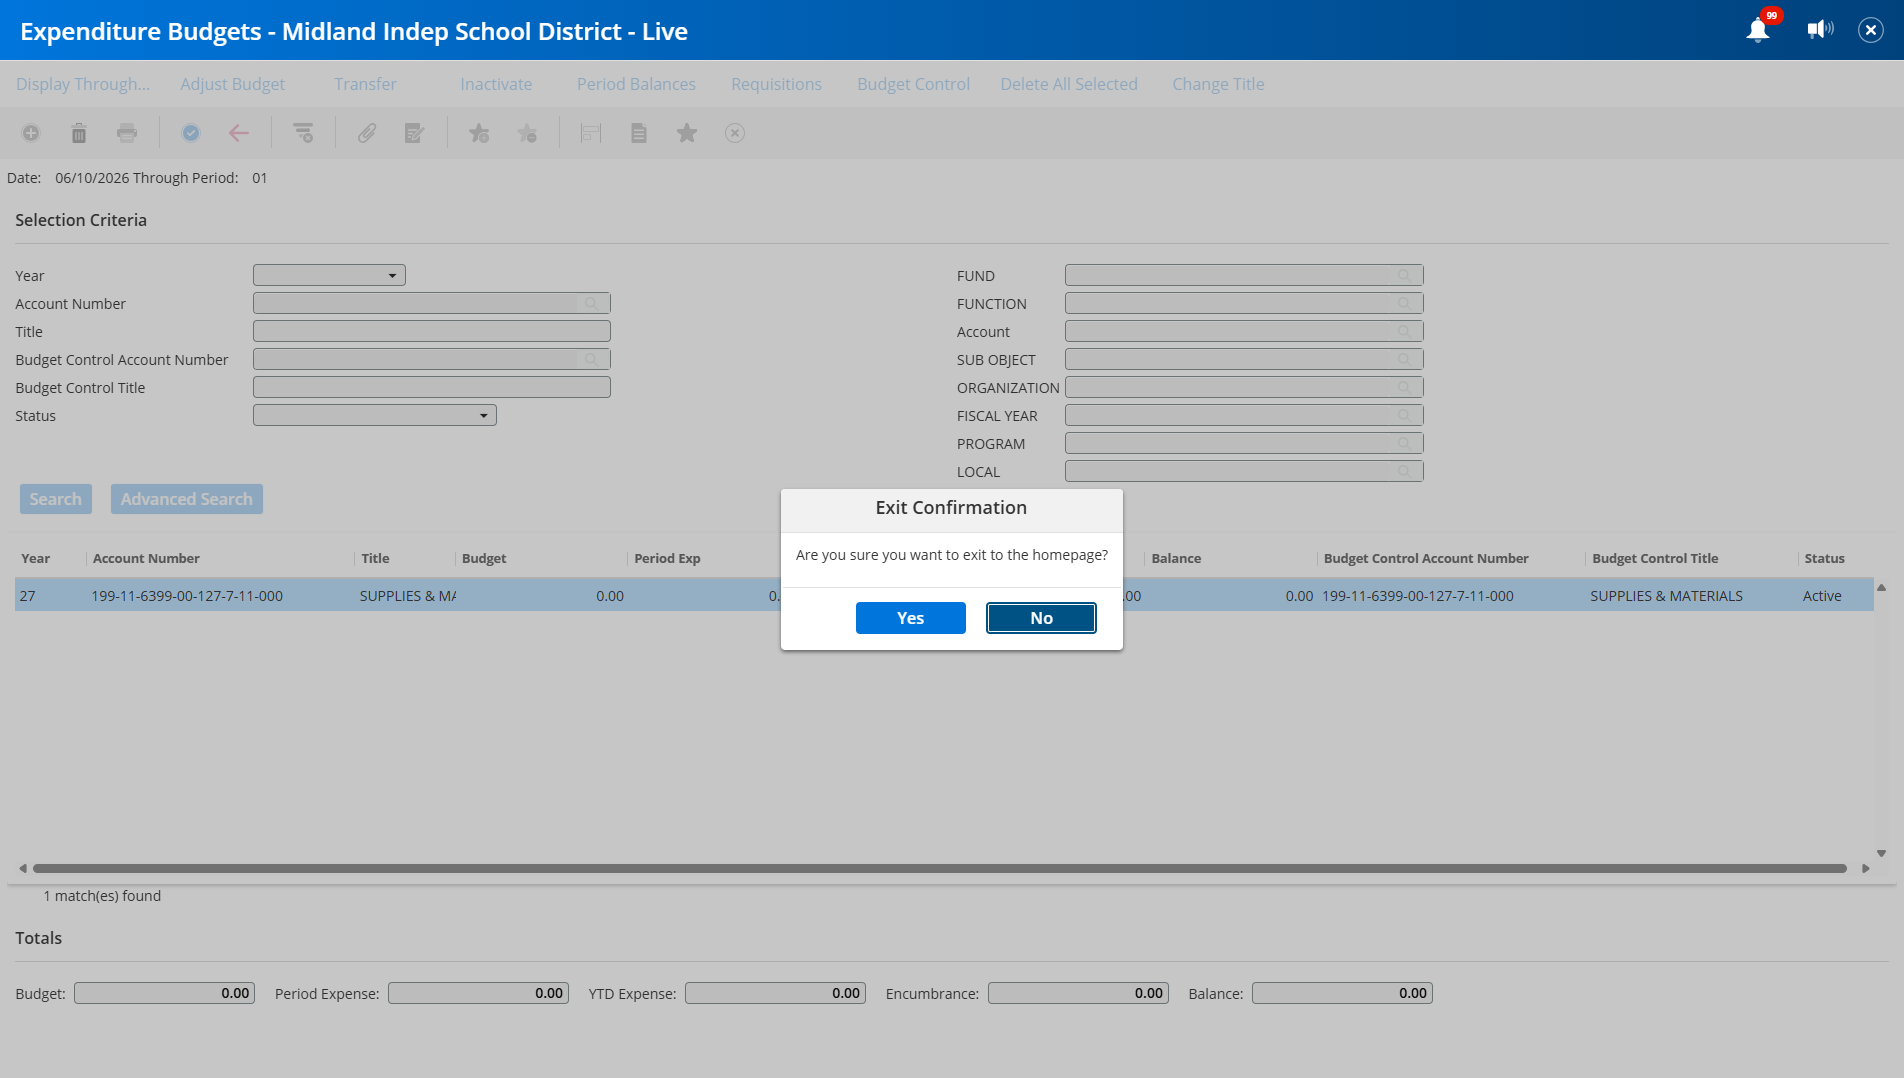Click the FUND lookup magnifier icon
This screenshot has height=1078, width=1904.
point(1405,275)
